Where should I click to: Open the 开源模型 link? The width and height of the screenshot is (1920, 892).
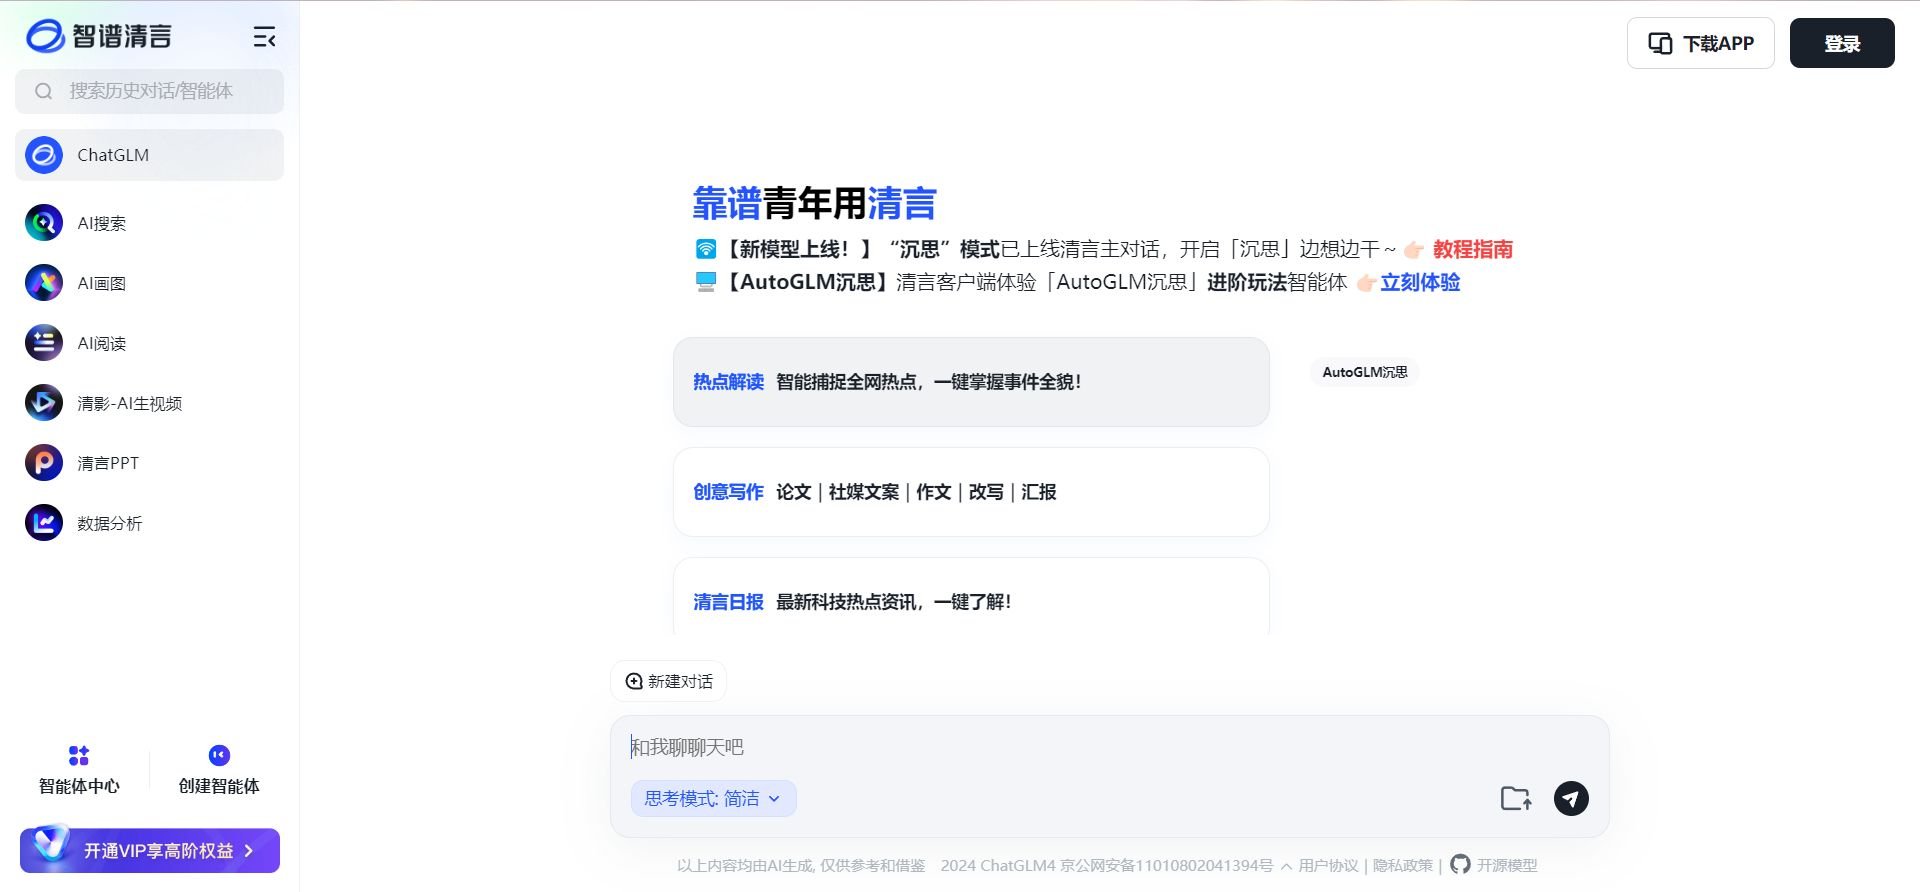(x=1507, y=865)
